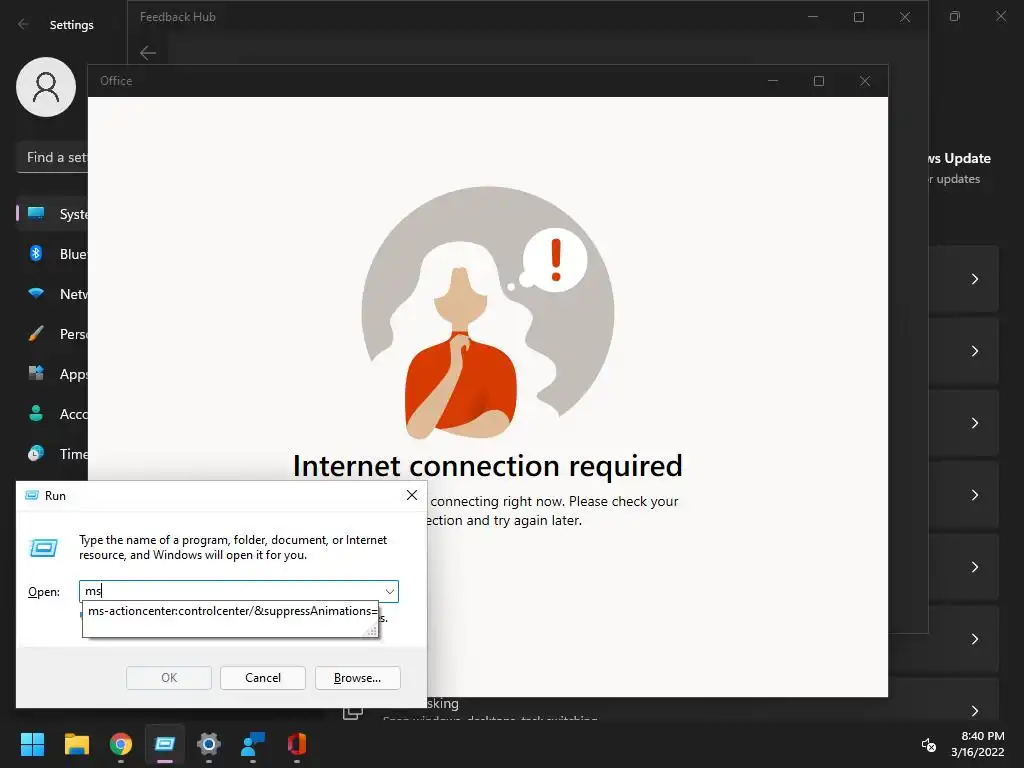
Task: Click the Settings user profile avatar
Action: tap(46, 87)
